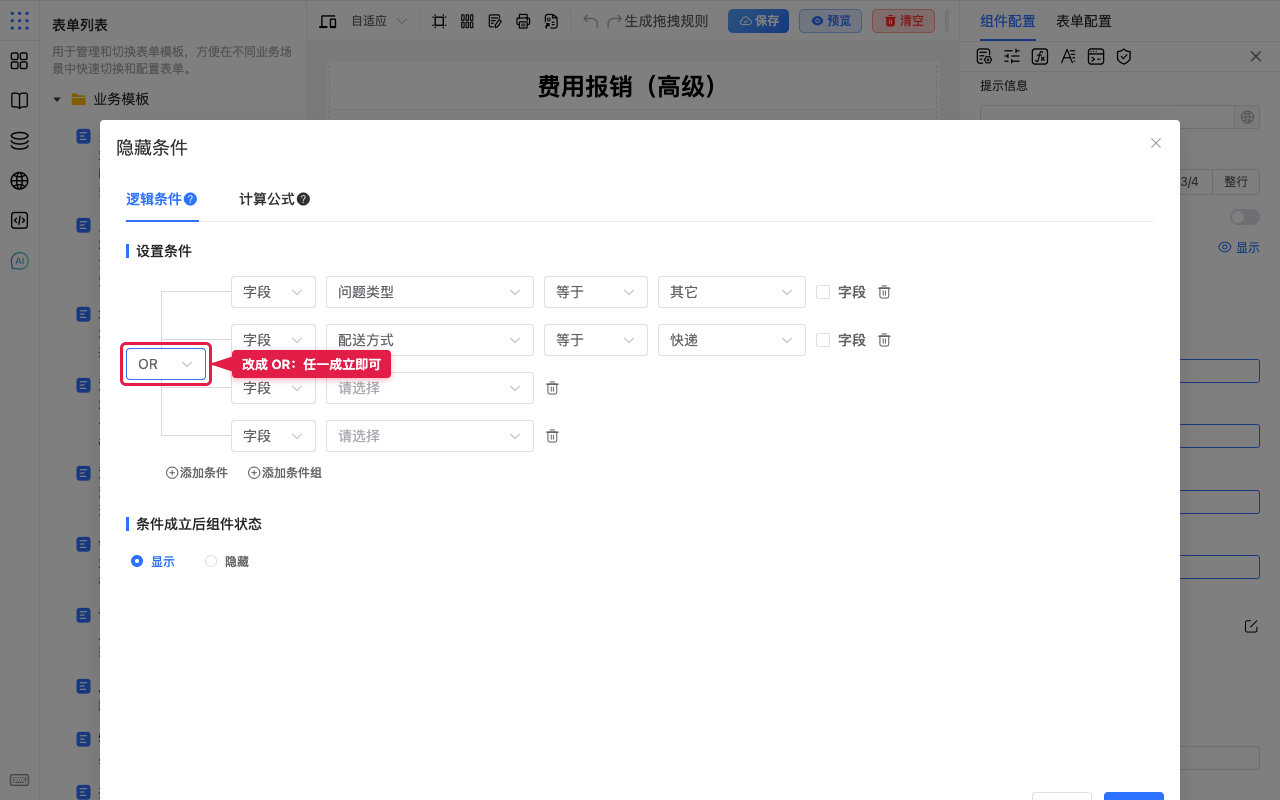Delete the 配送方式 condition row
1280x800 pixels.
pyautogui.click(x=884, y=340)
